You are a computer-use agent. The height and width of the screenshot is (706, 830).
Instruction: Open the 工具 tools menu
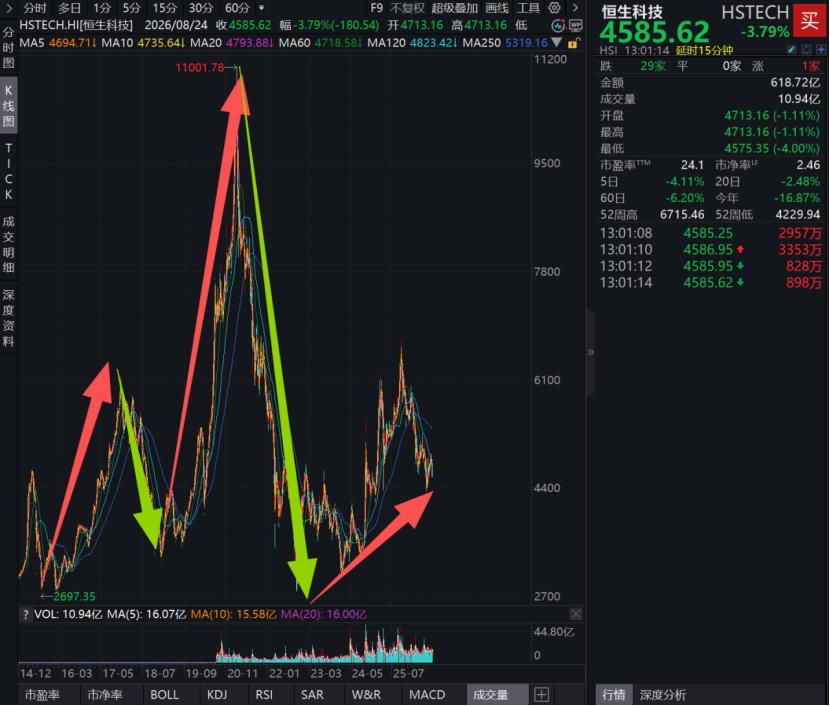click(x=528, y=8)
